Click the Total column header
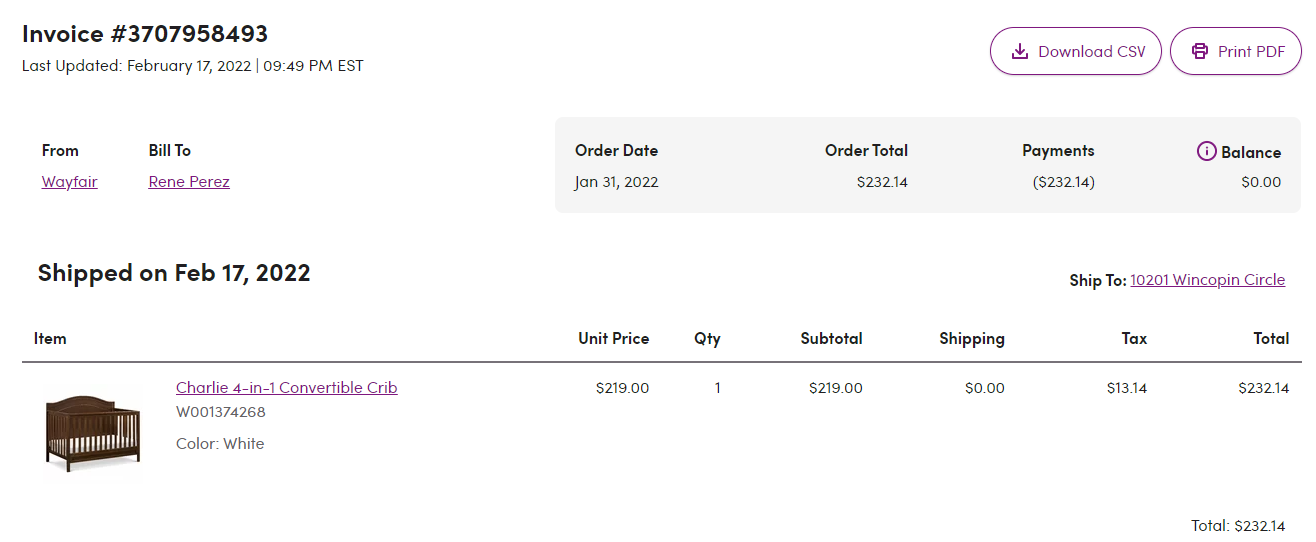The image size is (1316, 542). 1271,338
